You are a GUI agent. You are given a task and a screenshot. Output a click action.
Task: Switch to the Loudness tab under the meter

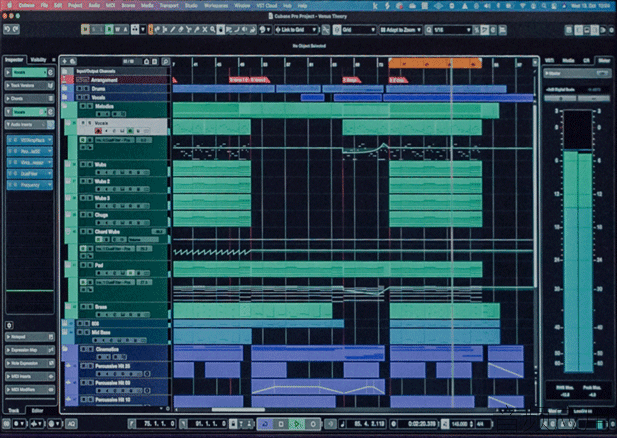[x=582, y=411]
